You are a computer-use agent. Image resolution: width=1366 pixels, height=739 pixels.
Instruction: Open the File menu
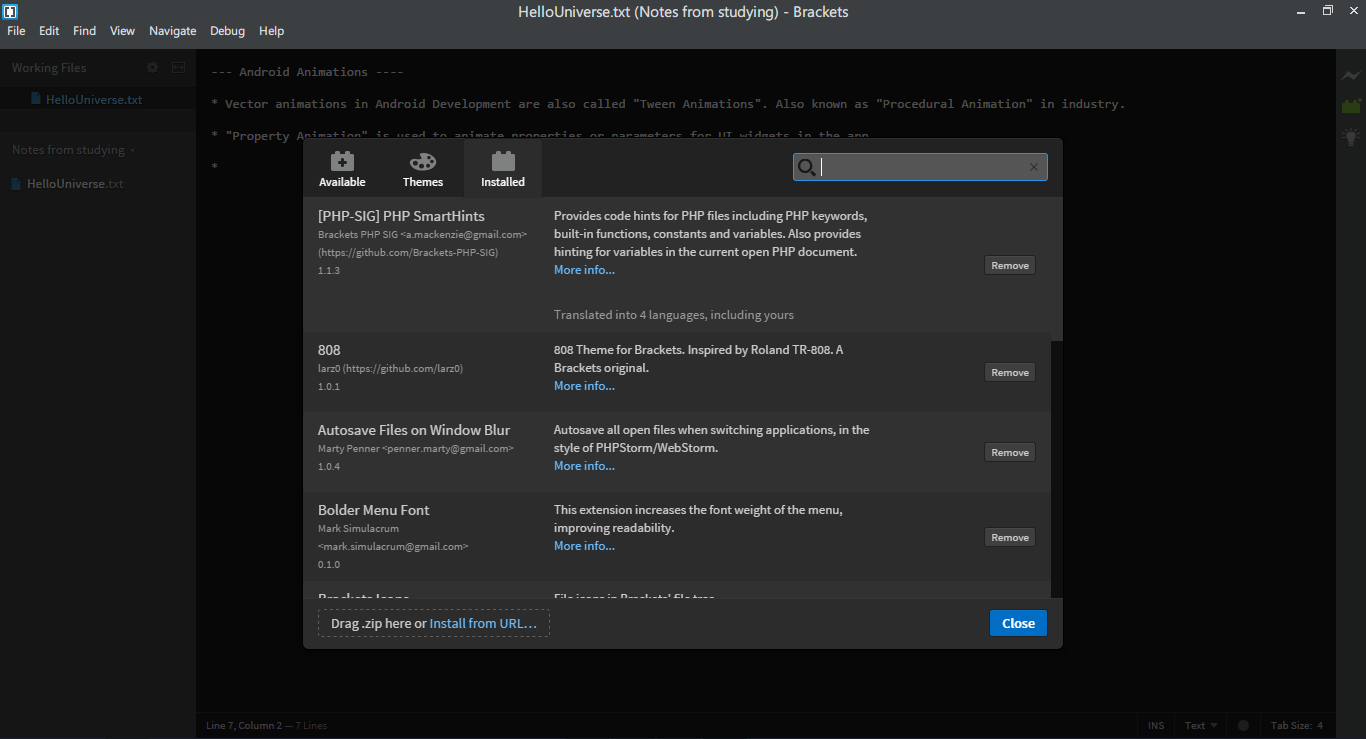(16, 31)
